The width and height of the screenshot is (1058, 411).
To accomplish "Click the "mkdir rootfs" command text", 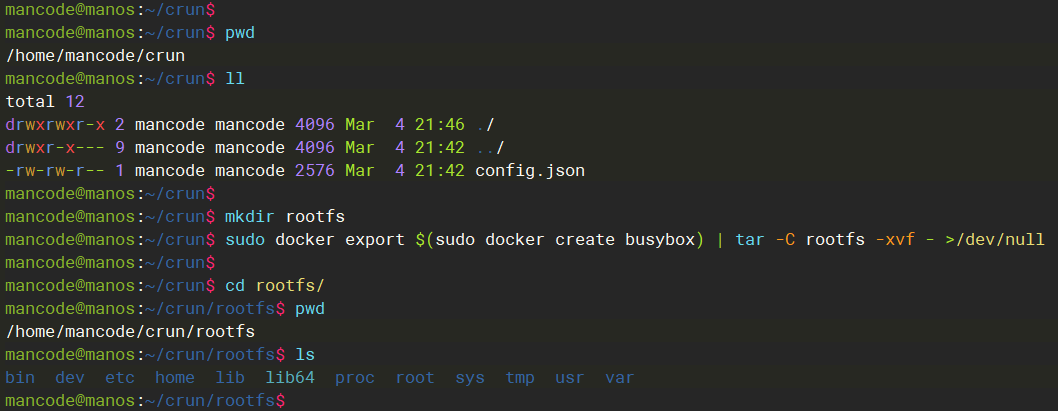I will pyautogui.click(x=285, y=216).
